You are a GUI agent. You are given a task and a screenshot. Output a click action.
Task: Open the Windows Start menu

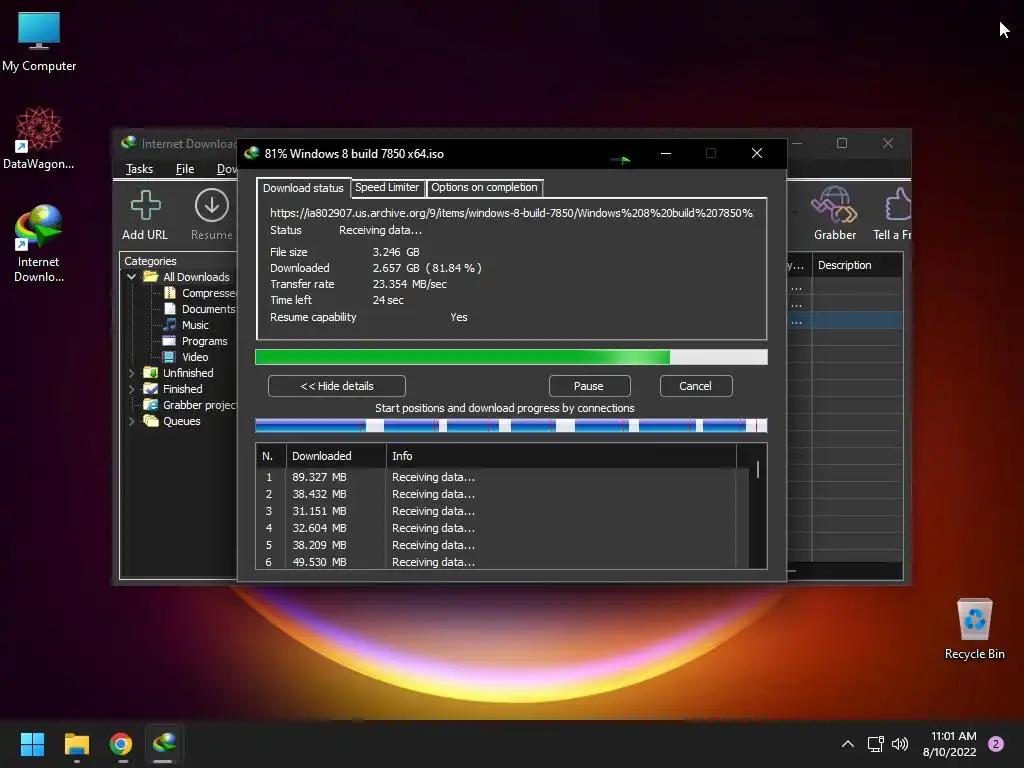32,744
